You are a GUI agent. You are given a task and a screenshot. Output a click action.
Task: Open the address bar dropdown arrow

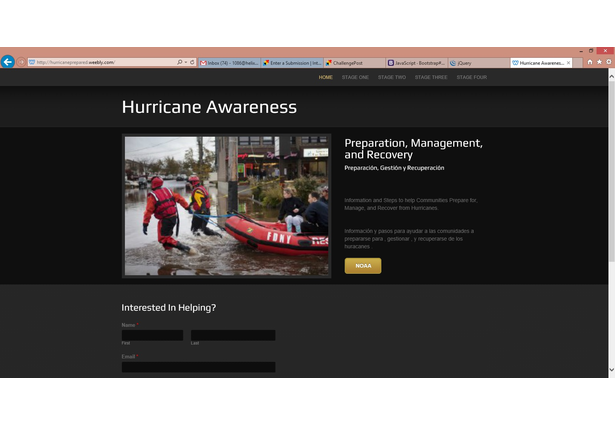tap(186, 62)
